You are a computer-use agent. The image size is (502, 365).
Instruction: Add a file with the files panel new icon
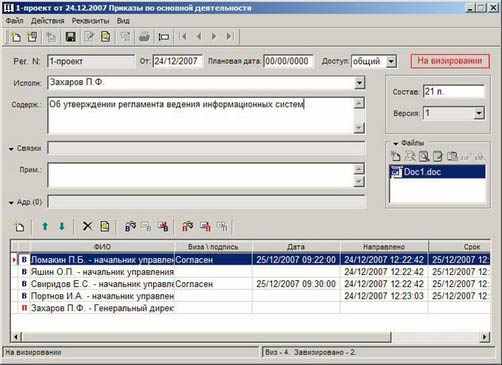[x=396, y=156]
